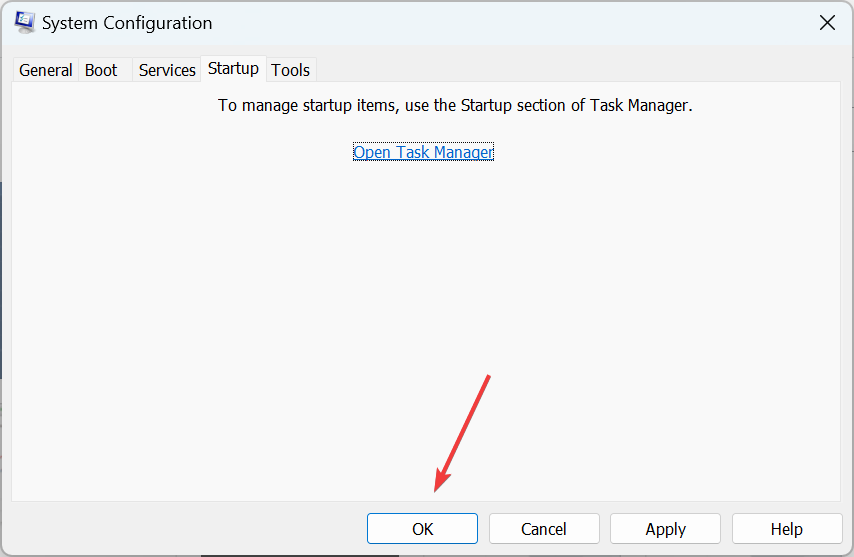Click the System Configuration title text

coord(127,23)
